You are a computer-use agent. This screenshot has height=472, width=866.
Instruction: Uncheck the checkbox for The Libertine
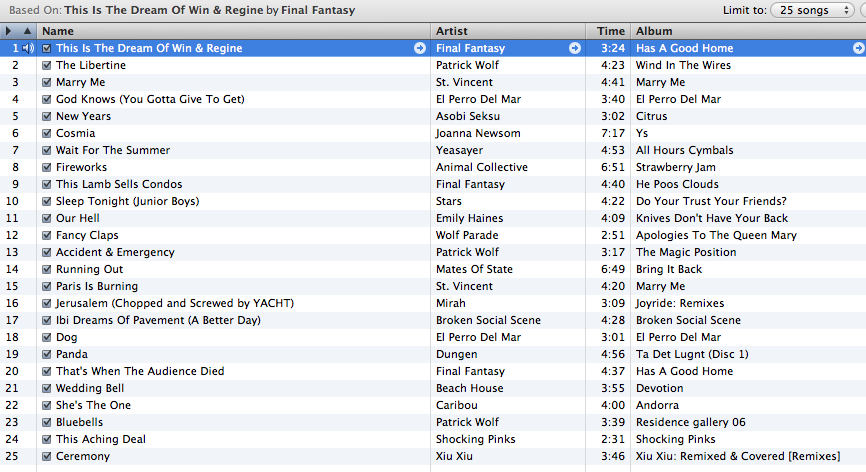[x=46, y=65]
